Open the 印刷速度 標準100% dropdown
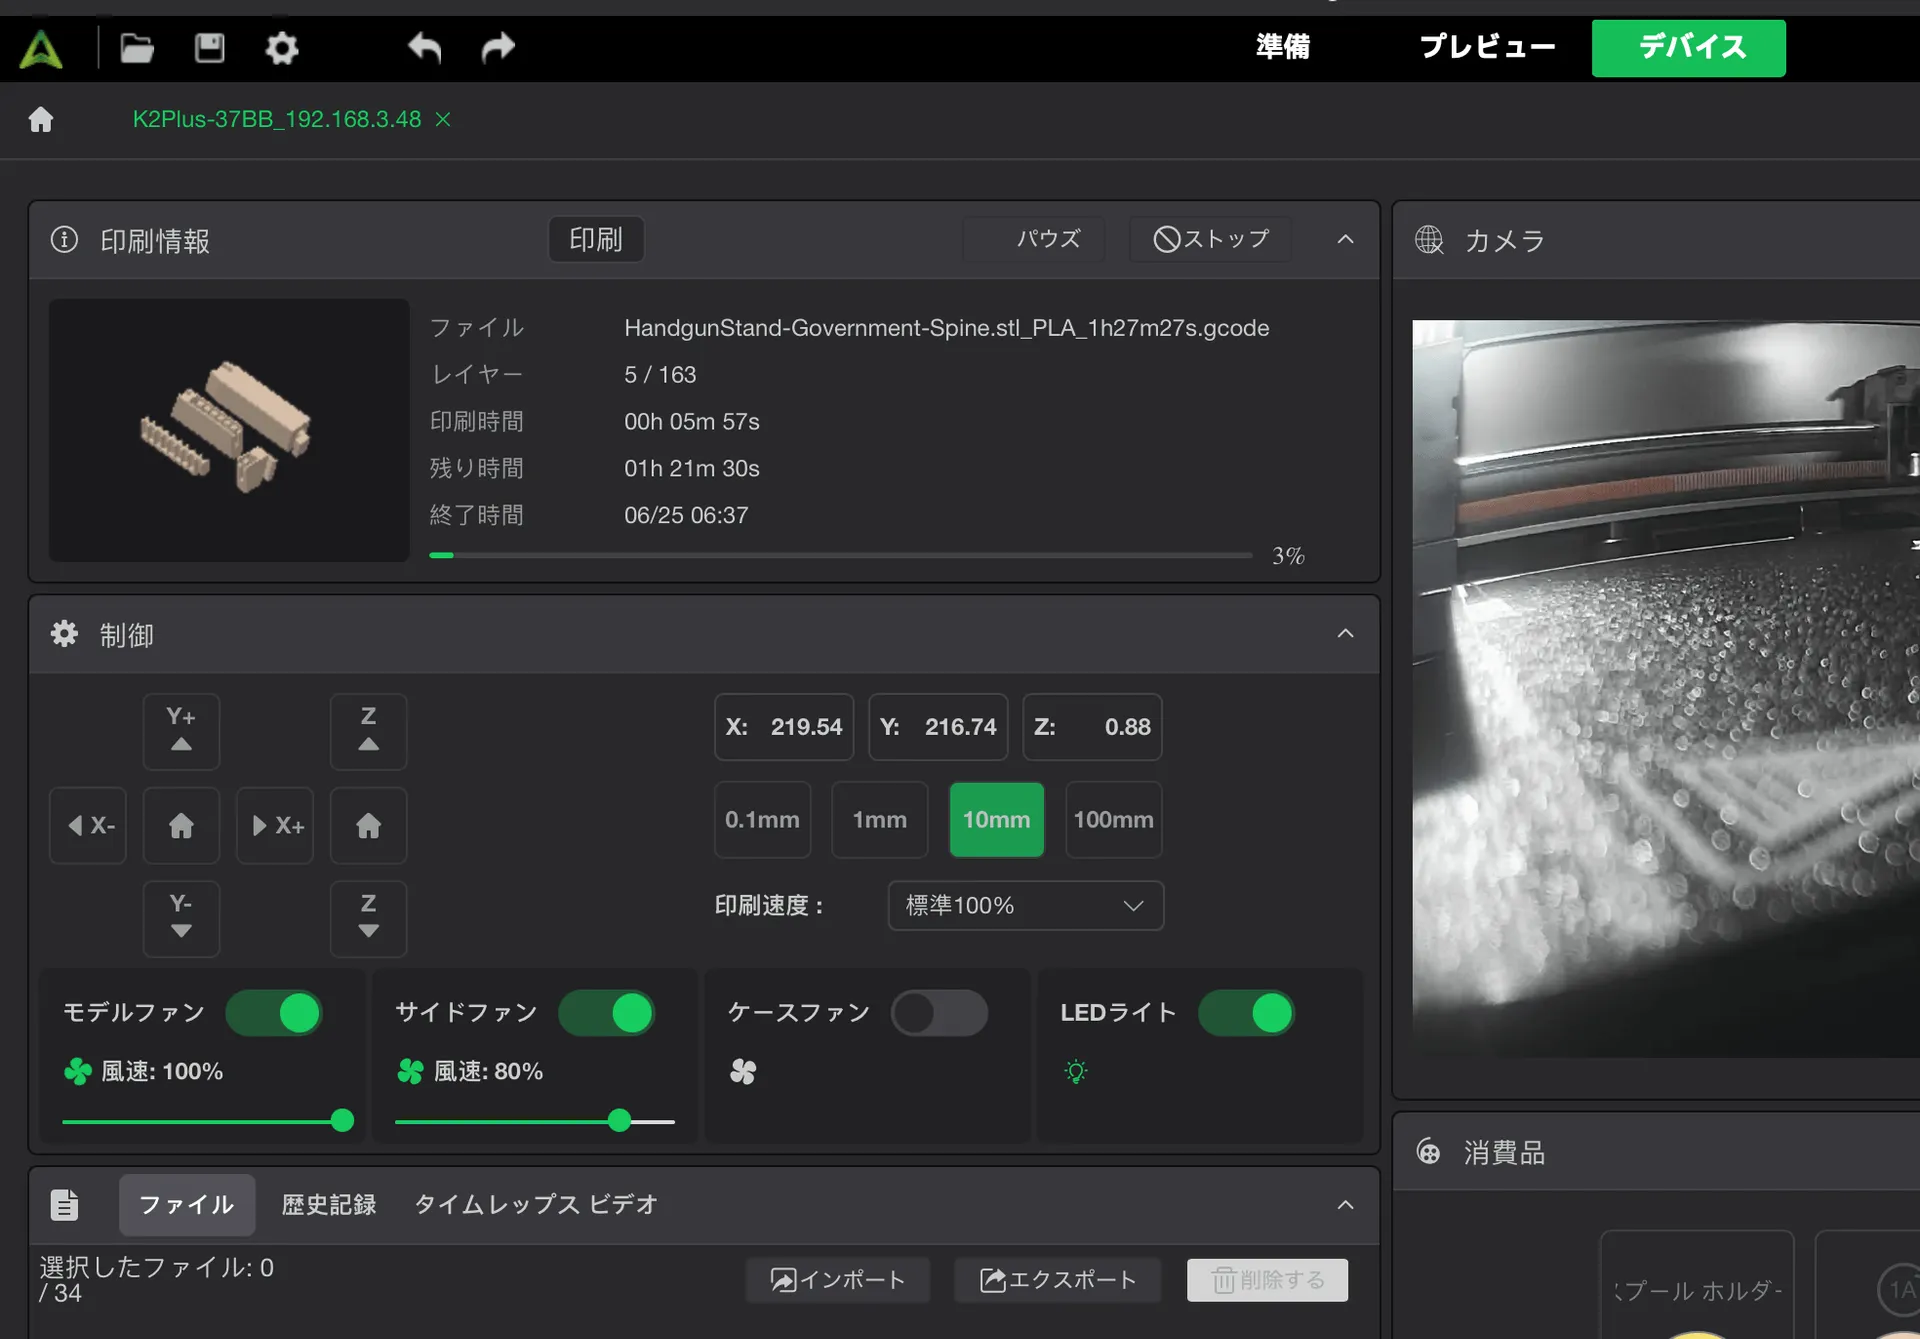Viewport: 1920px width, 1339px height. pyautogui.click(x=1025, y=905)
